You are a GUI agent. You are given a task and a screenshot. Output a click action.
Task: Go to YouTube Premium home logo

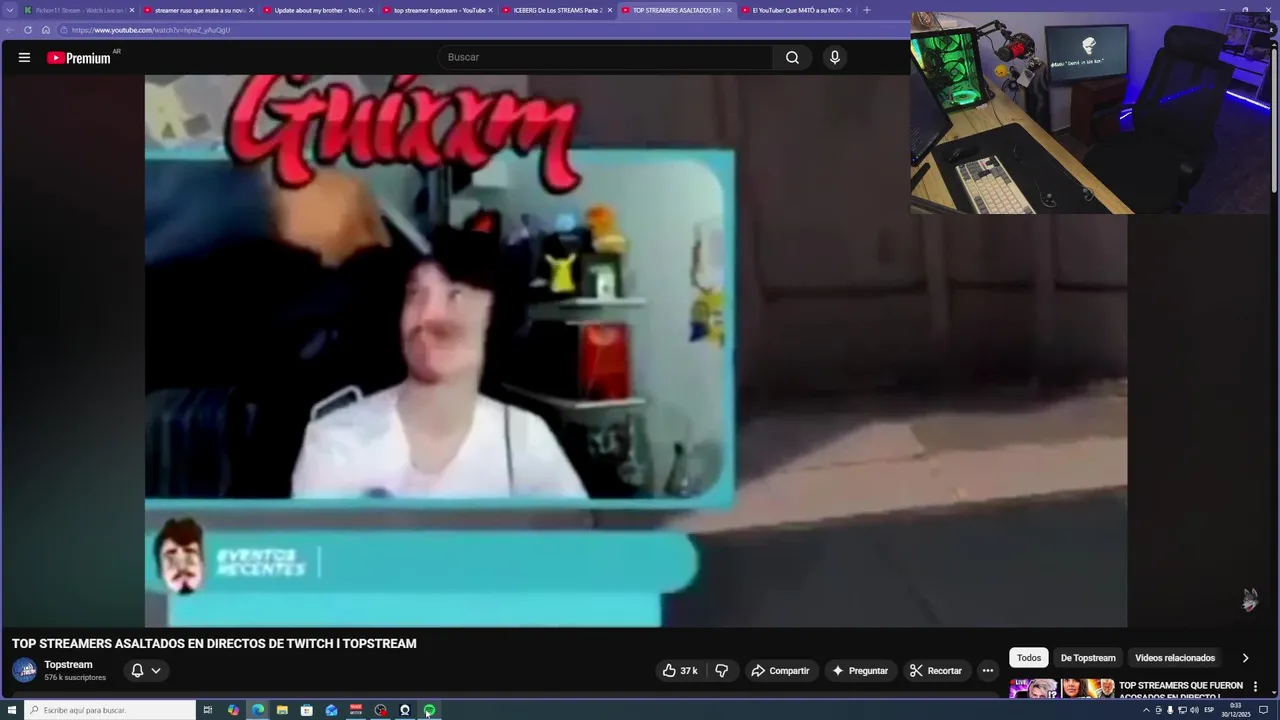80,58
